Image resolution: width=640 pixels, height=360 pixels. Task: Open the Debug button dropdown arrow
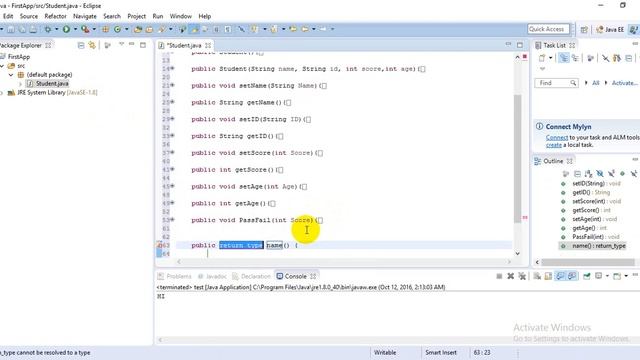coord(56,29)
